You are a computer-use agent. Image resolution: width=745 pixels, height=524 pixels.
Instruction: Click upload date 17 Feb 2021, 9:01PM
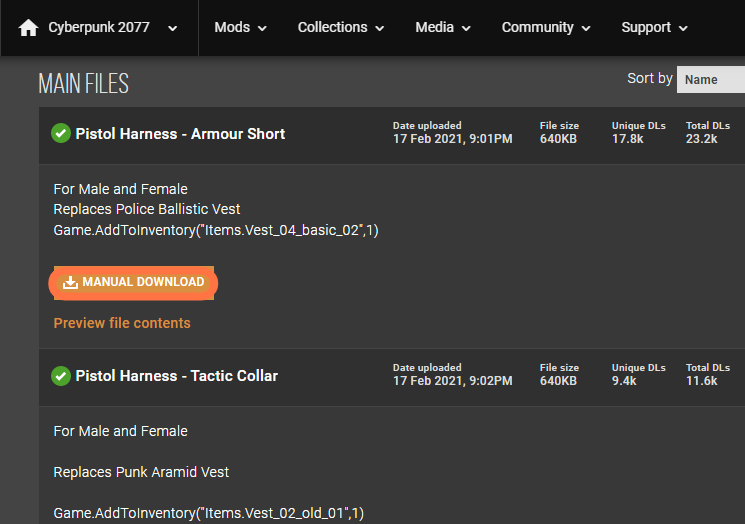point(452,139)
